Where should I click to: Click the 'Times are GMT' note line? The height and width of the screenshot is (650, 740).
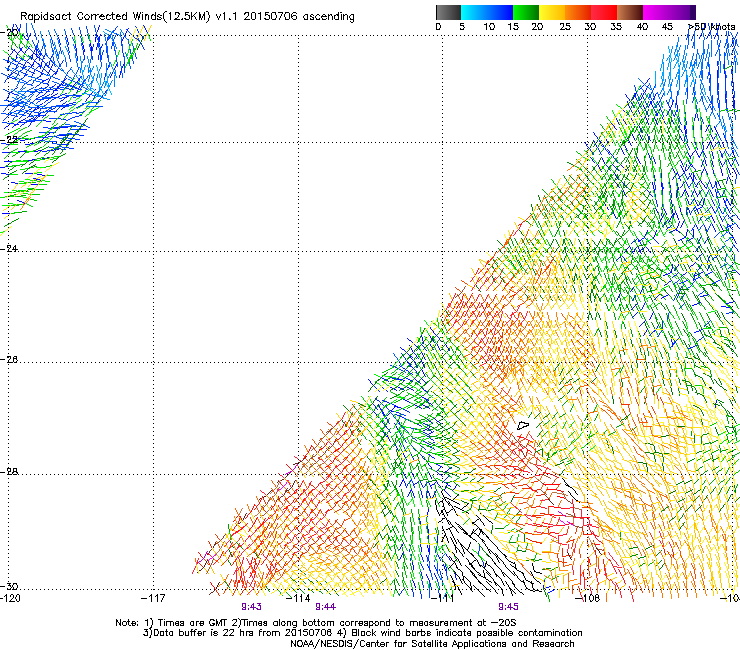(x=315, y=623)
